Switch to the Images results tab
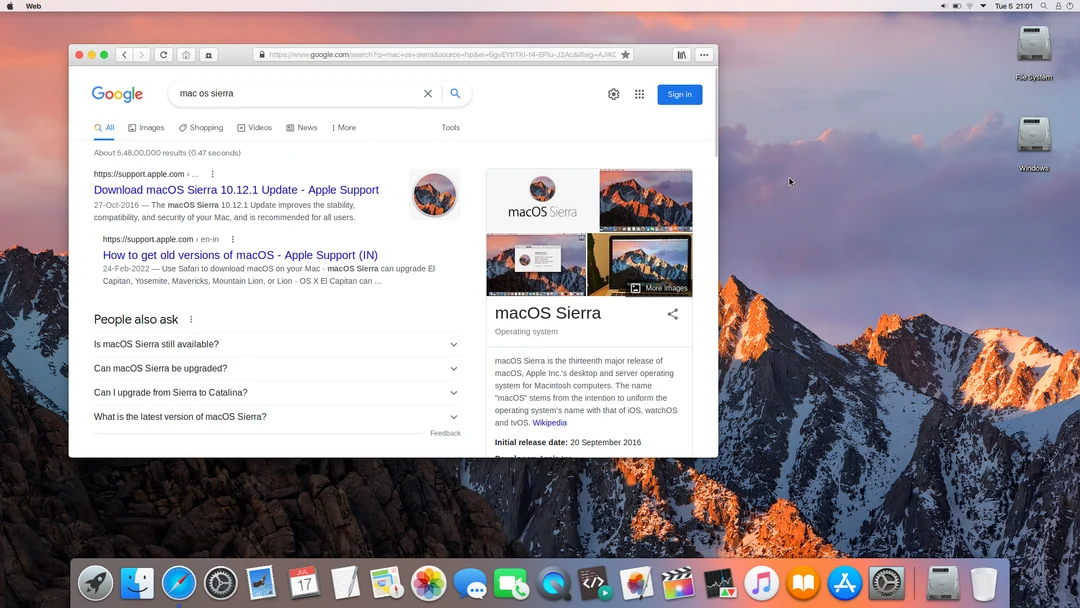Image resolution: width=1080 pixels, height=608 pixels. [146, 128]
